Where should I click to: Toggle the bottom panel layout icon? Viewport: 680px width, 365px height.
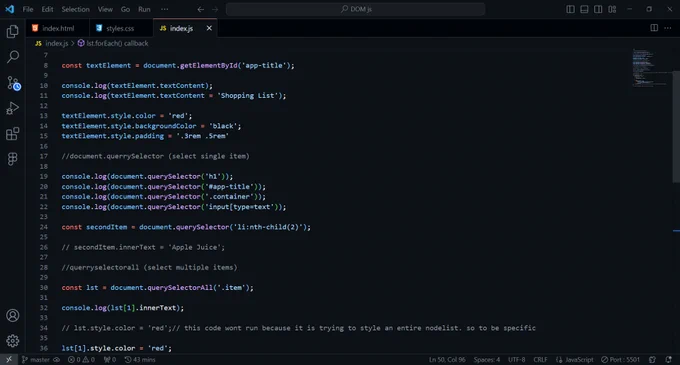584,9
